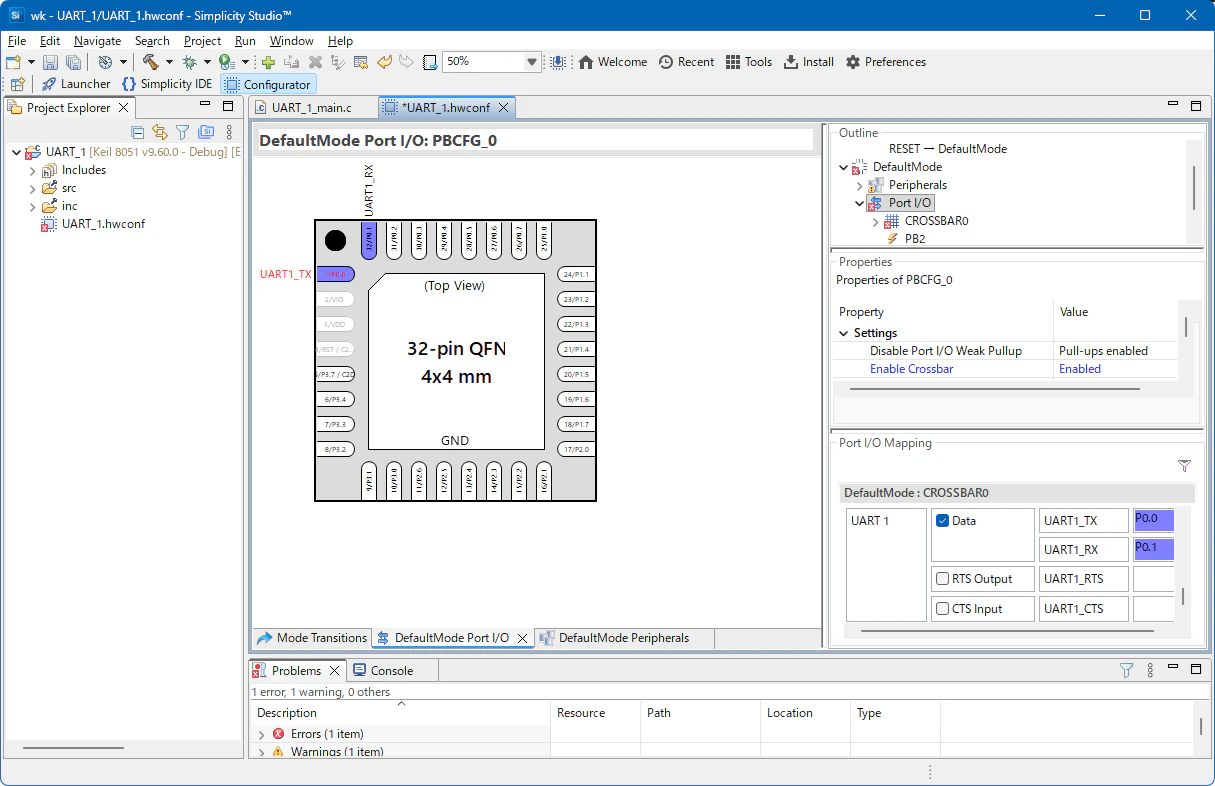Image resolution: width=1215 pixels, height=786 pixels.
Task: Open the dropdown arrow next to the debug bug
Action: pos(206,62)
